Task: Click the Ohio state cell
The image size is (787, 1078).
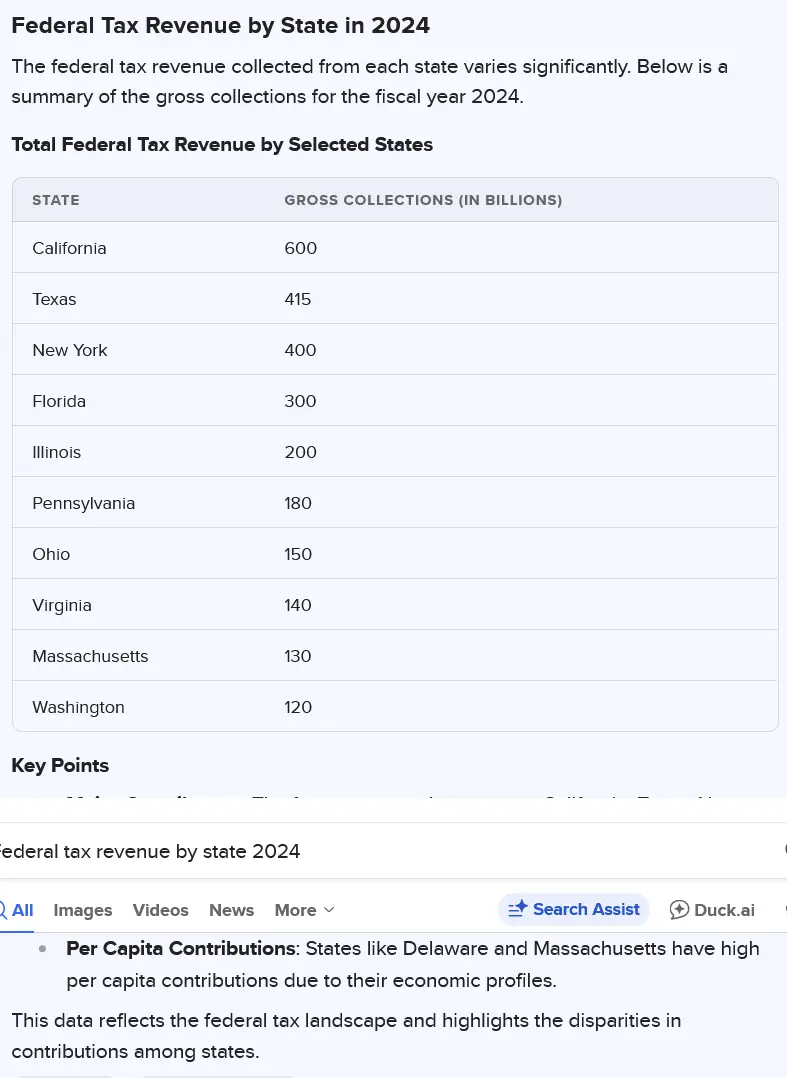Action: click(51, 554)
